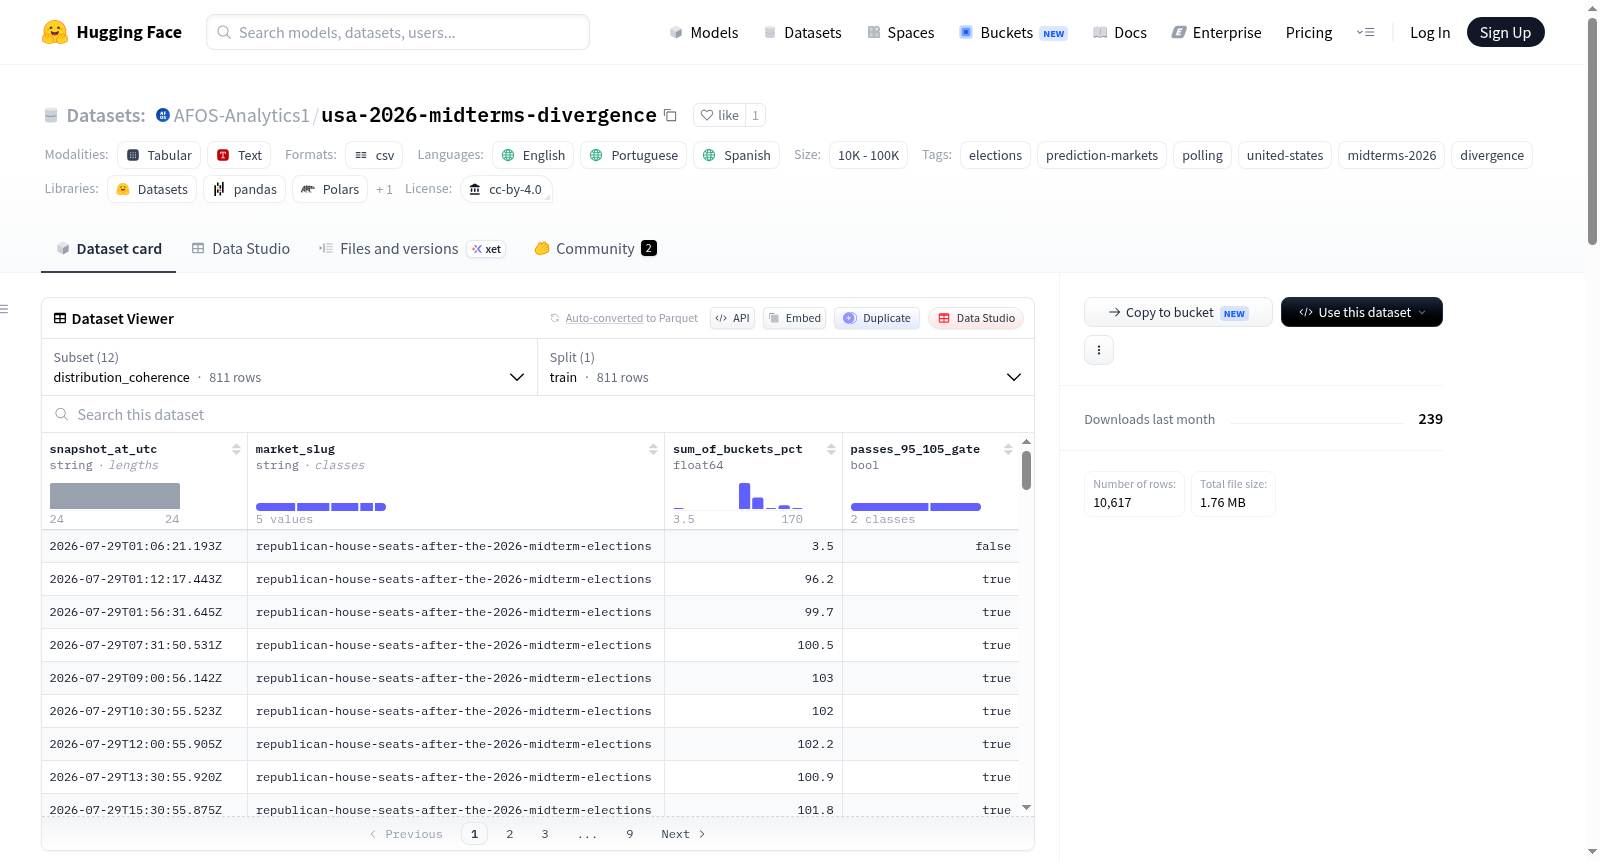Click the API button in Dataset Viewer
Screen dimensions: 1600x861
click(x=732, y=318)
